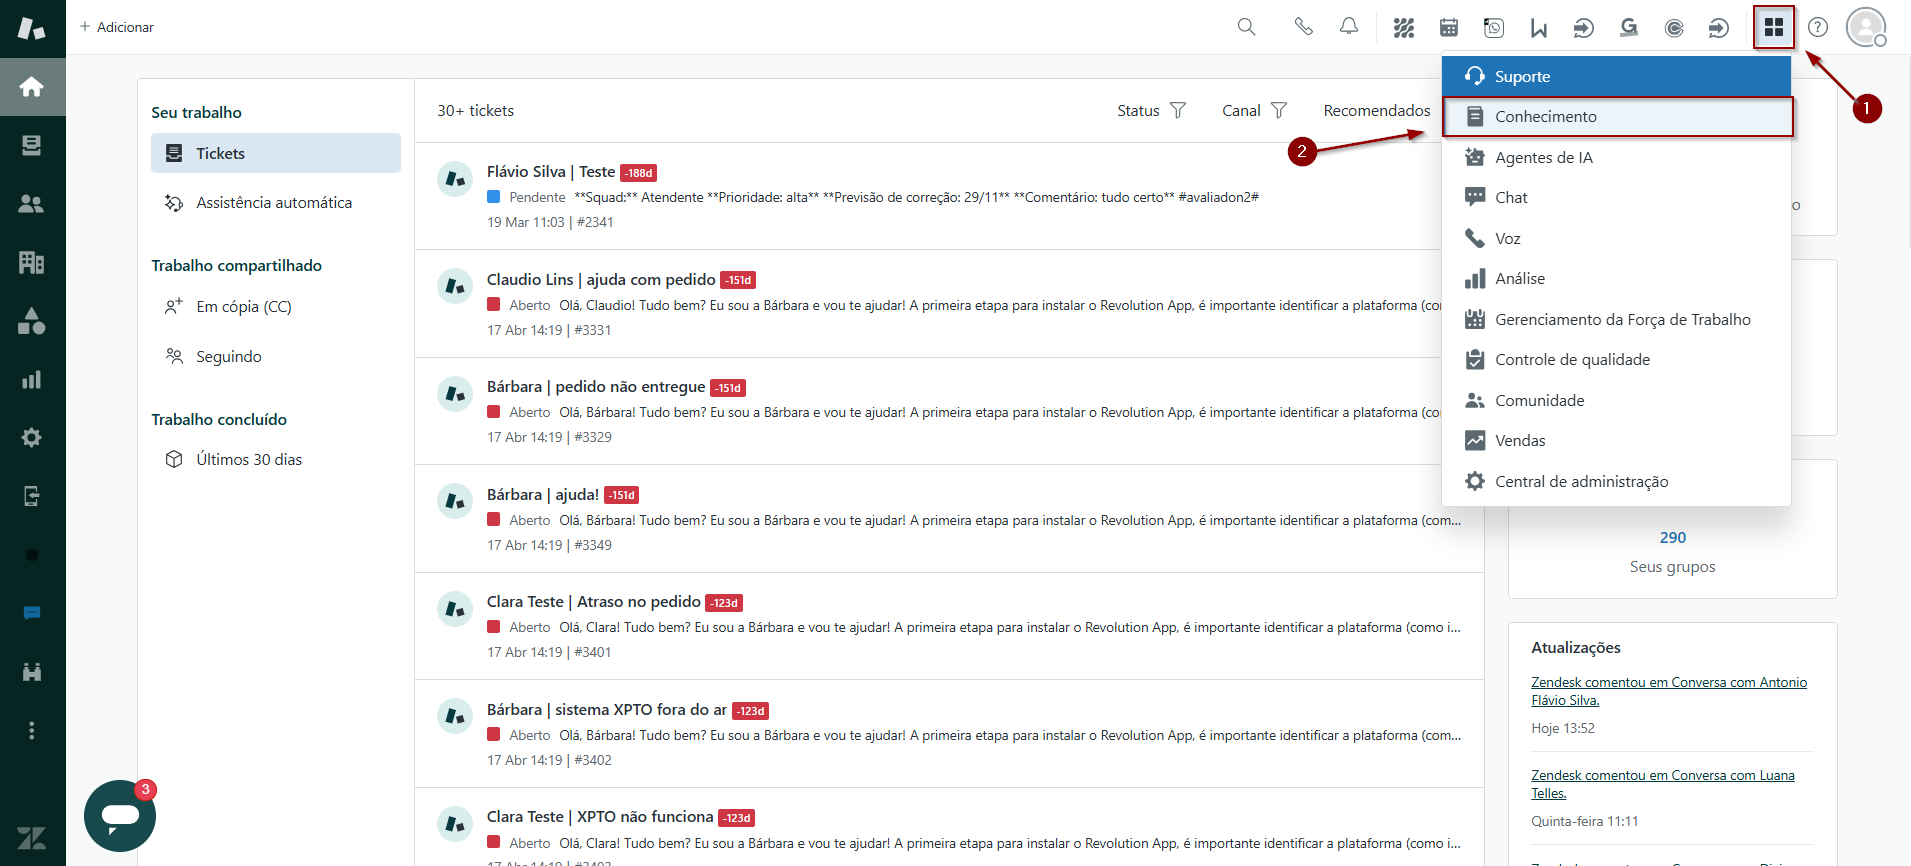Open the Zendesk products grid icon
Image resolution: width=1911 pixels, height=866 pixels.
pyautogui.click(x=1773, y=27)
